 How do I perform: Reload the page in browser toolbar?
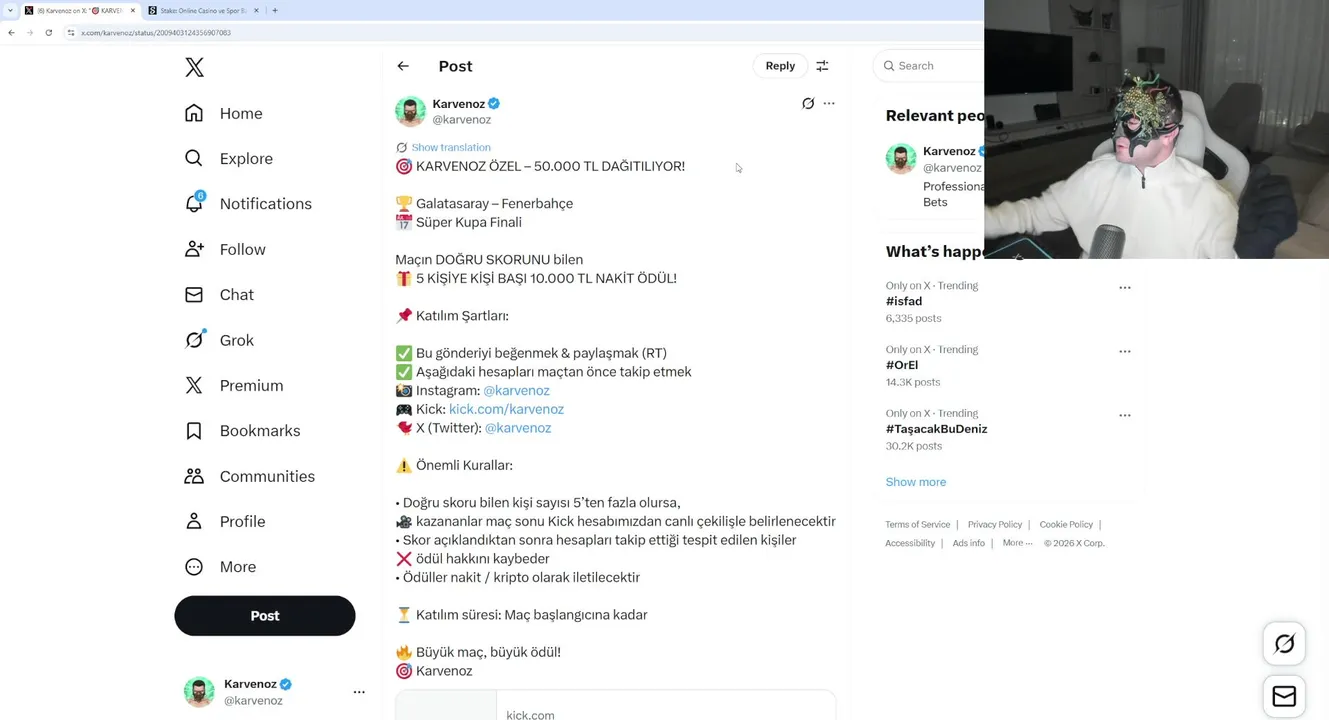tap(48, 32)
